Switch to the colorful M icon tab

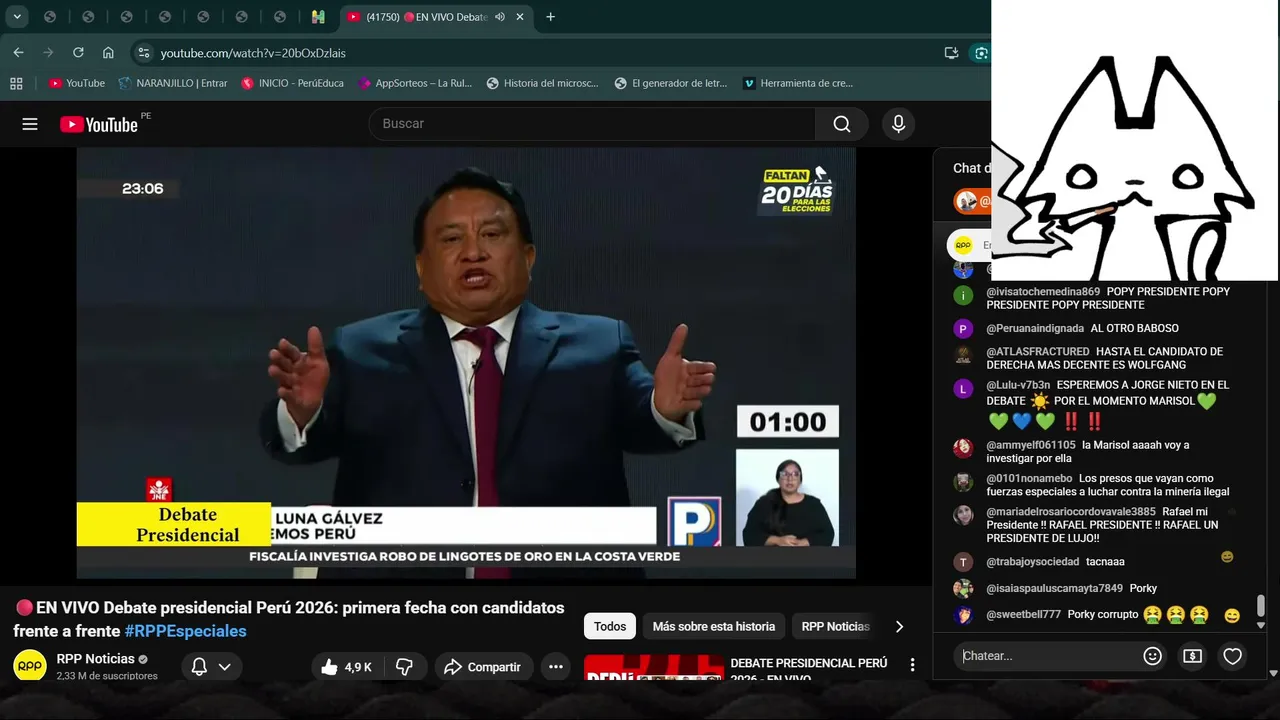pos(318,17)
